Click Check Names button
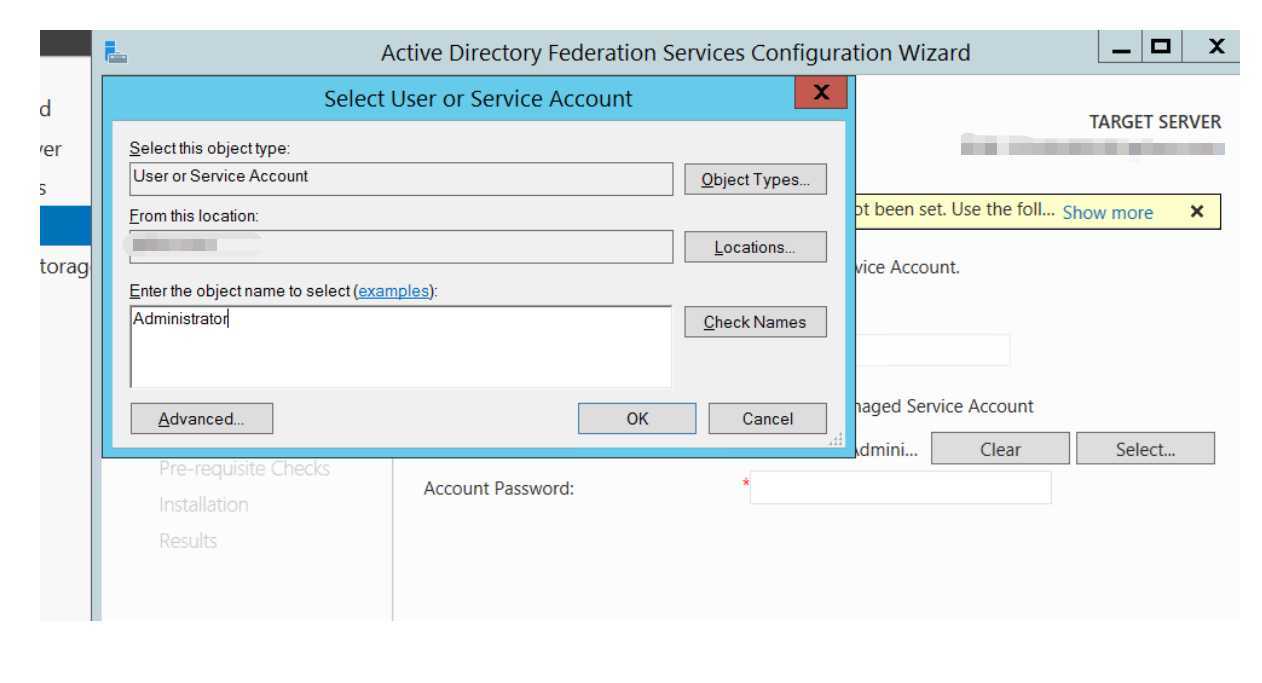Image resolution: width=1262 pixels, height=683 pixels. 755,322
